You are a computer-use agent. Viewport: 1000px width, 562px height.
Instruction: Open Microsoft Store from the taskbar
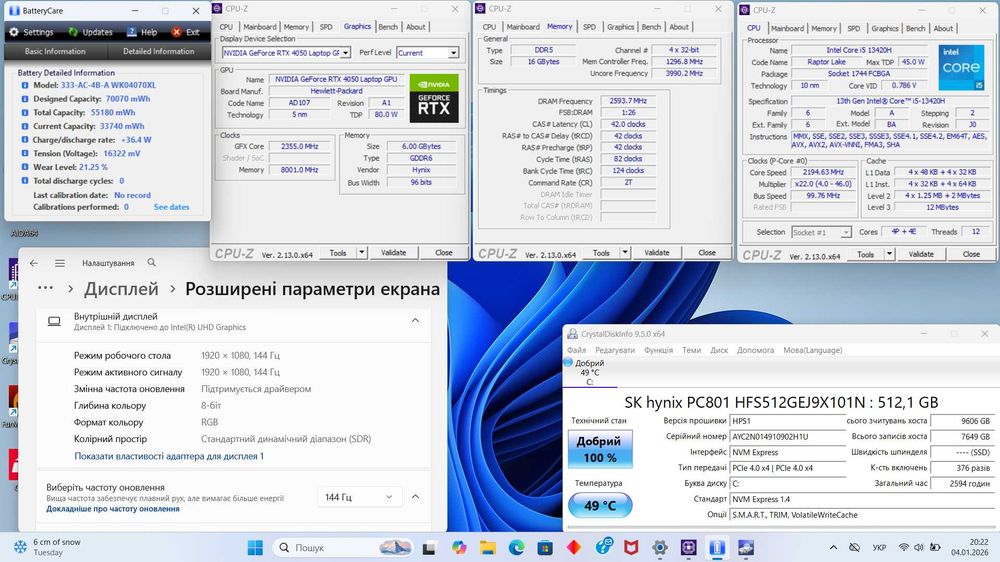pos(545,547)
